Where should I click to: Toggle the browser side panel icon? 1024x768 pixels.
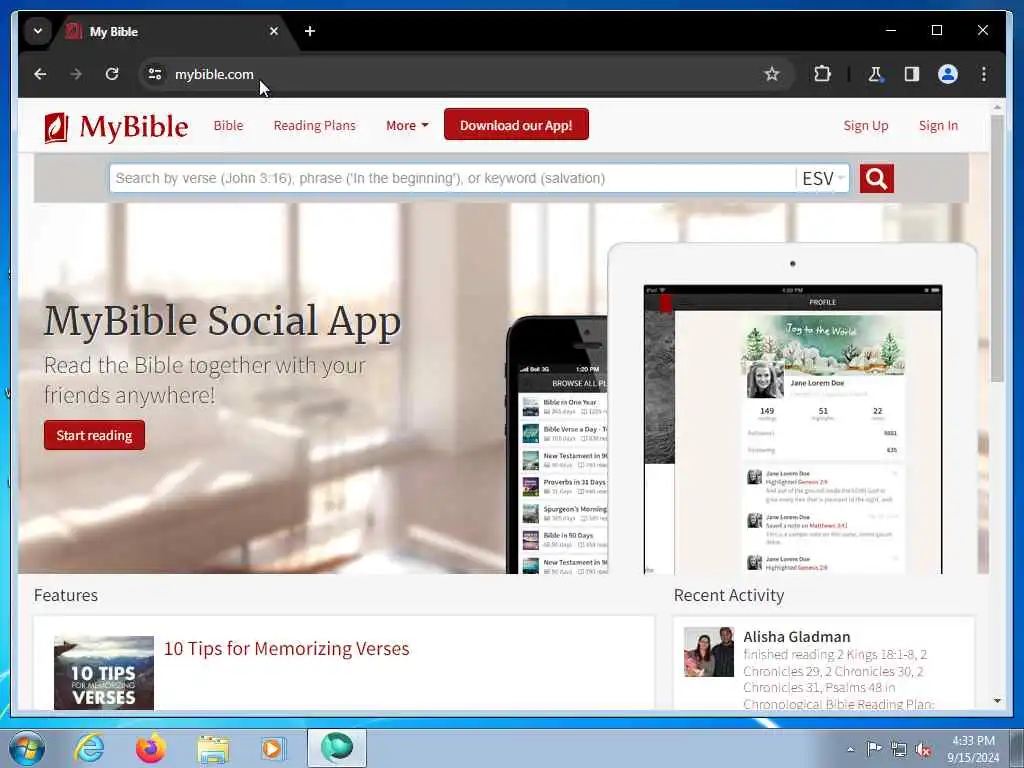tap(912, 74)
